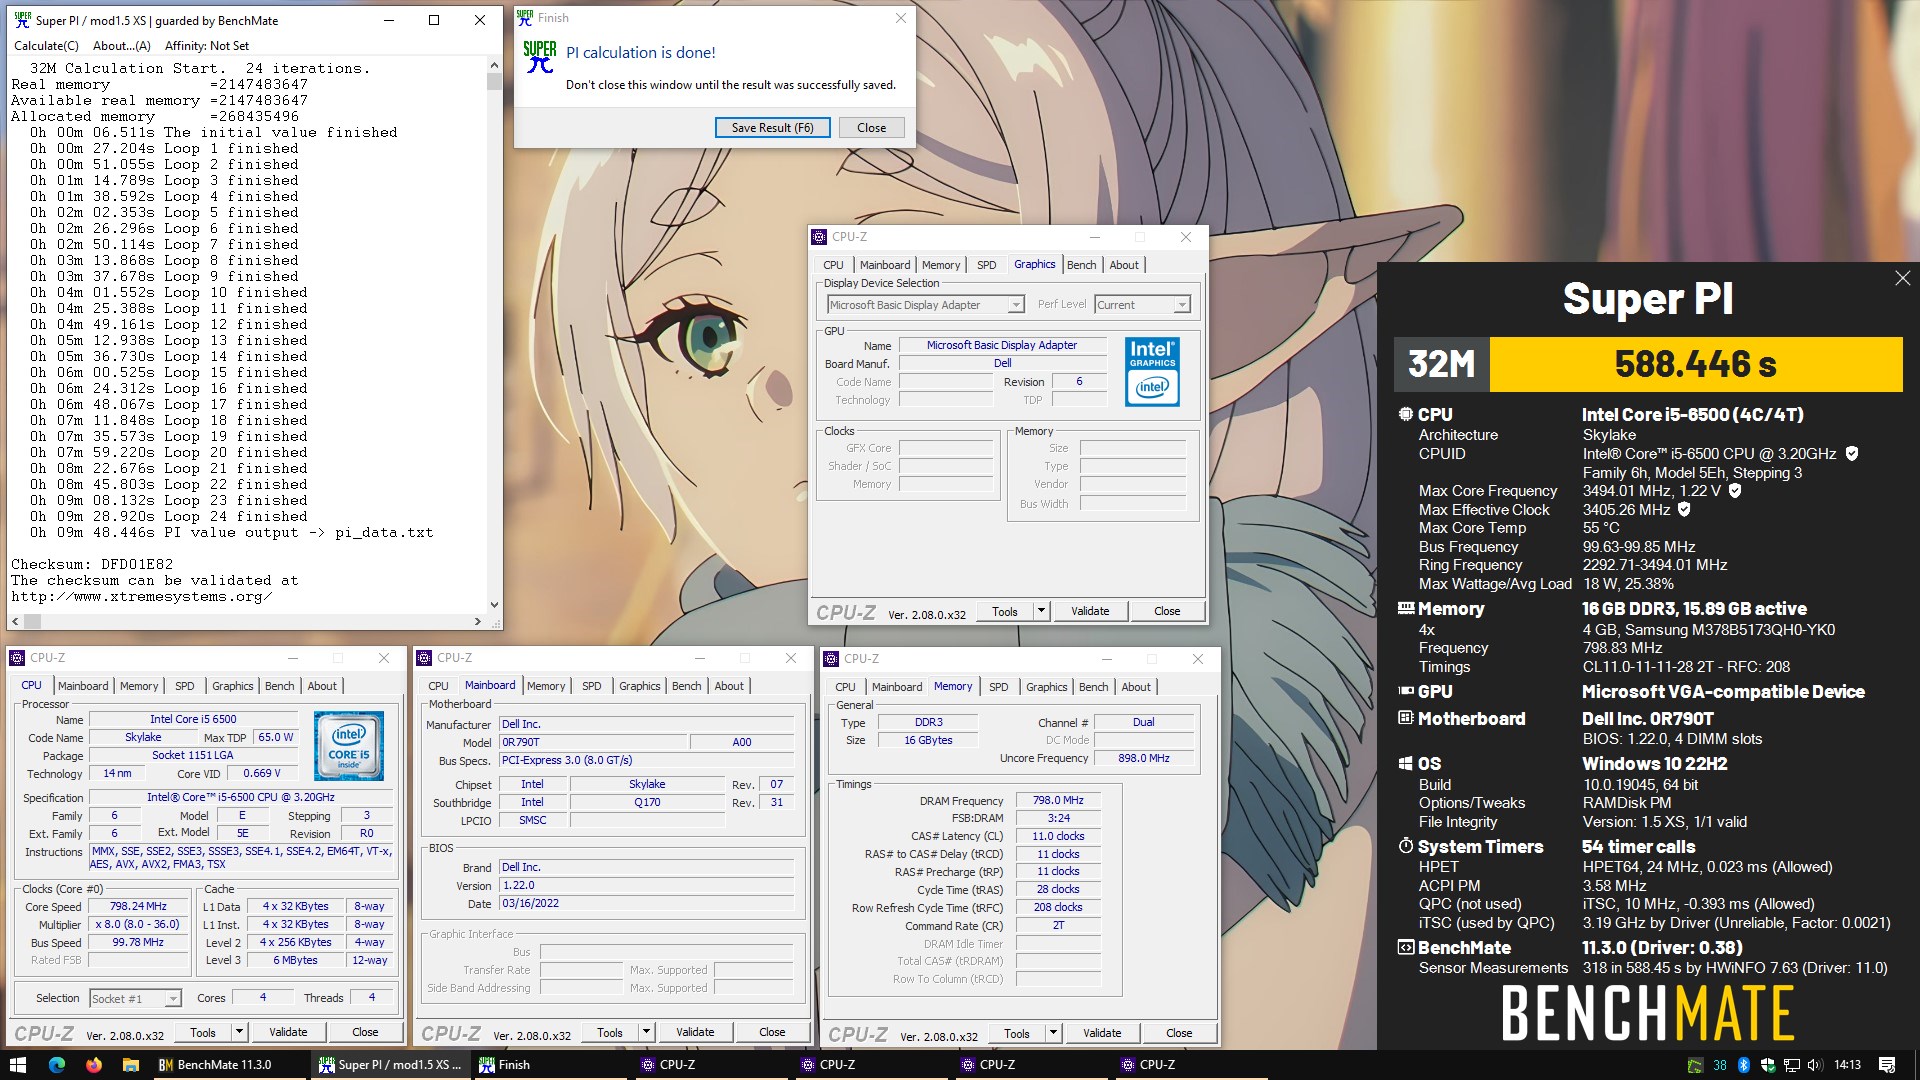
Task: Open the notification center icon
Action: tap(1887, 1065)
